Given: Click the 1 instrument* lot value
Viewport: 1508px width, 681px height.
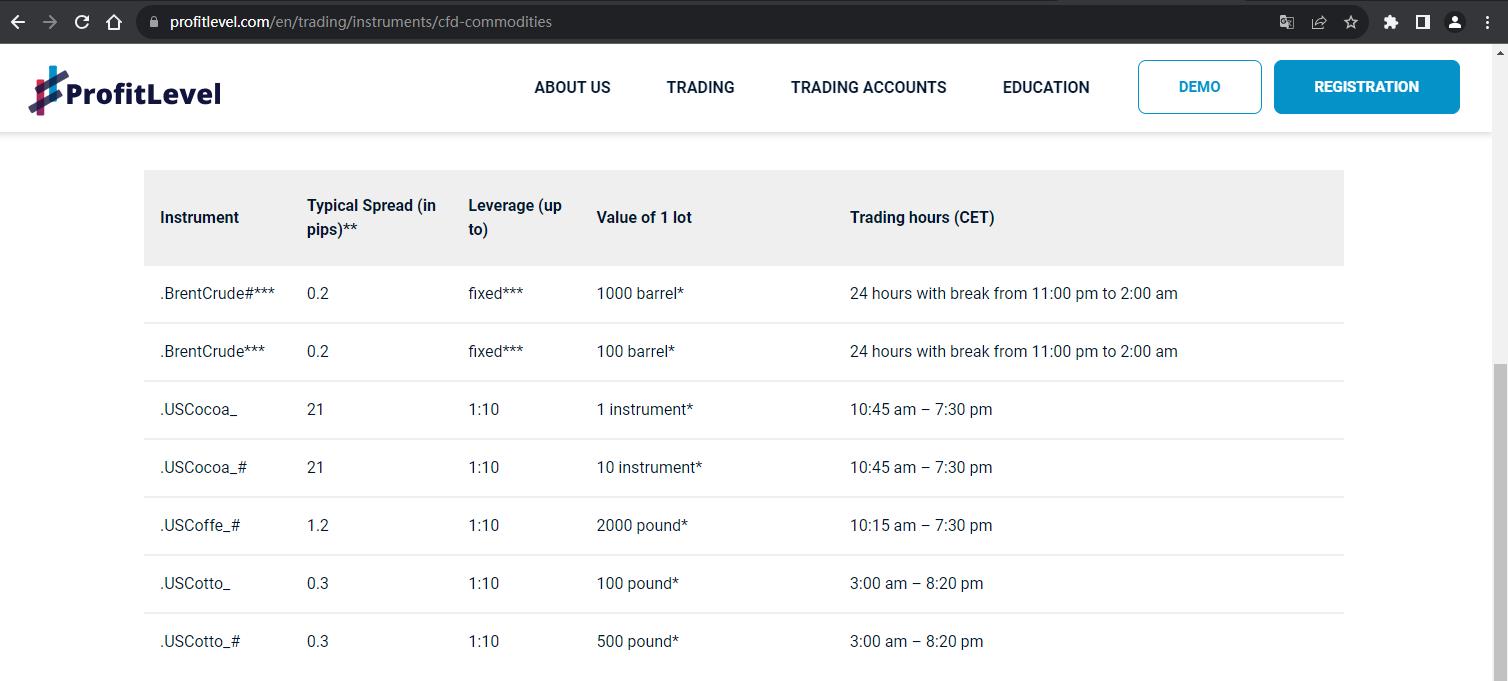Looking at the screenshot, I should (x=644, y=409).
